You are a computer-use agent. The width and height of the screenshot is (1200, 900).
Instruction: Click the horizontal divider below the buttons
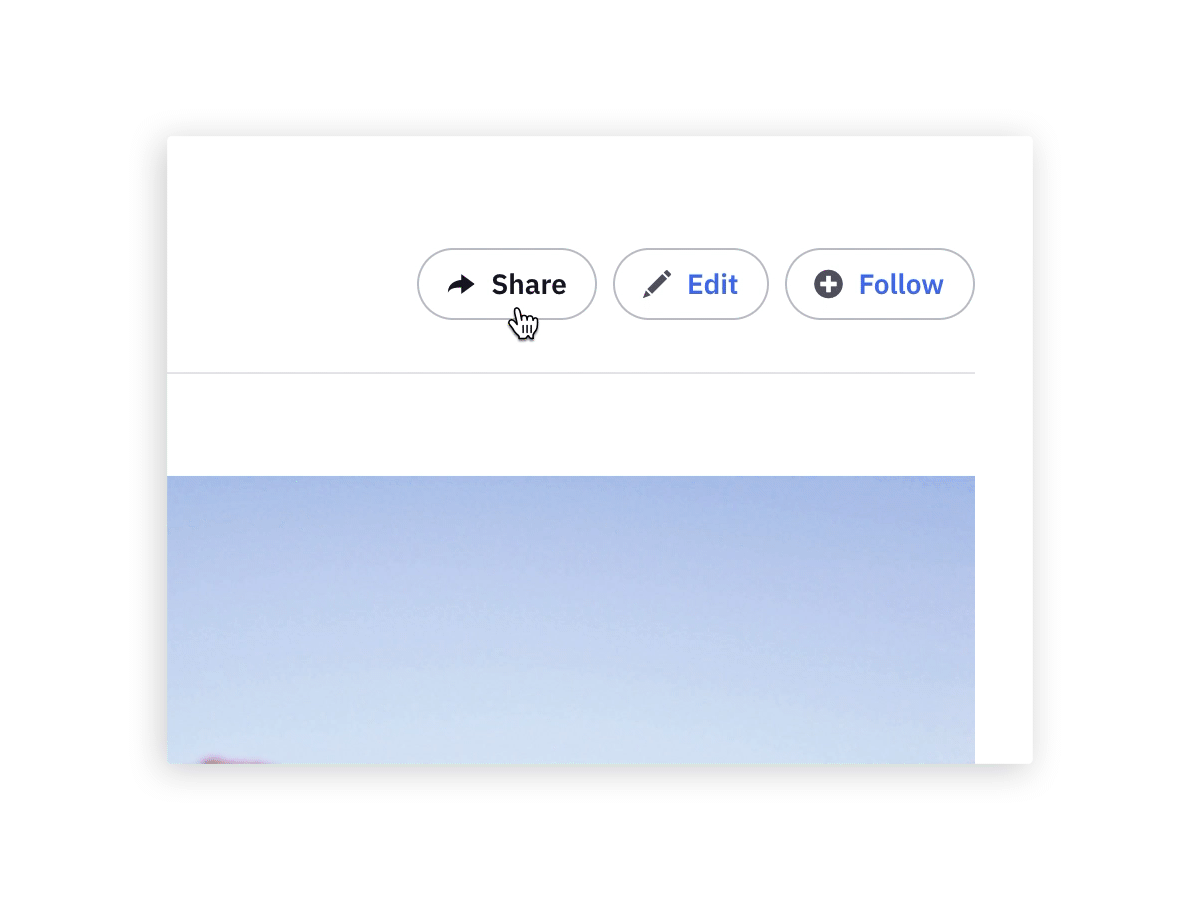click(571, 373)
